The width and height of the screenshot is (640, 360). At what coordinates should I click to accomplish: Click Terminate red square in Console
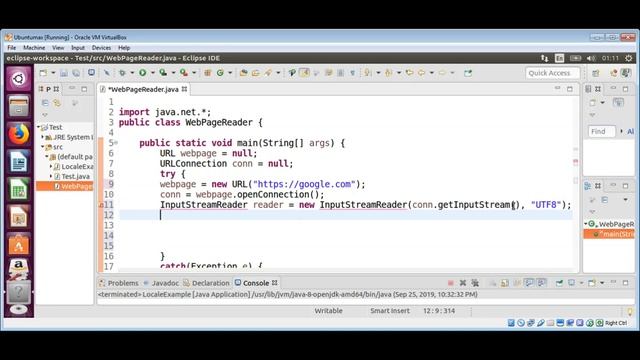451,283
